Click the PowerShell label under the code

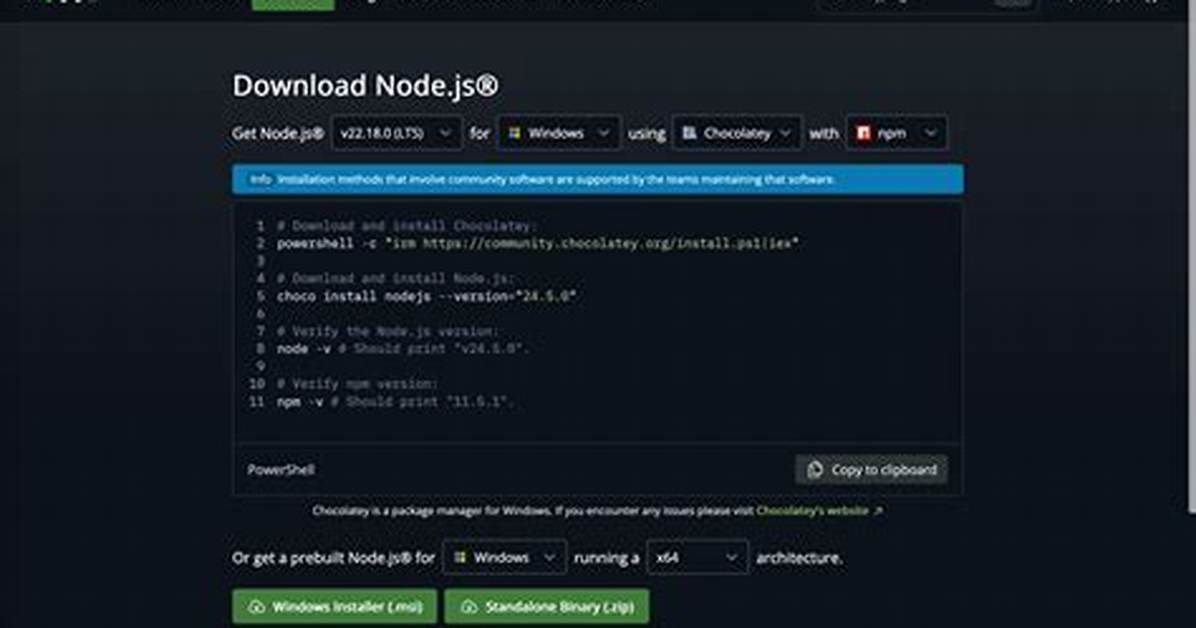[x=281, y=469]
